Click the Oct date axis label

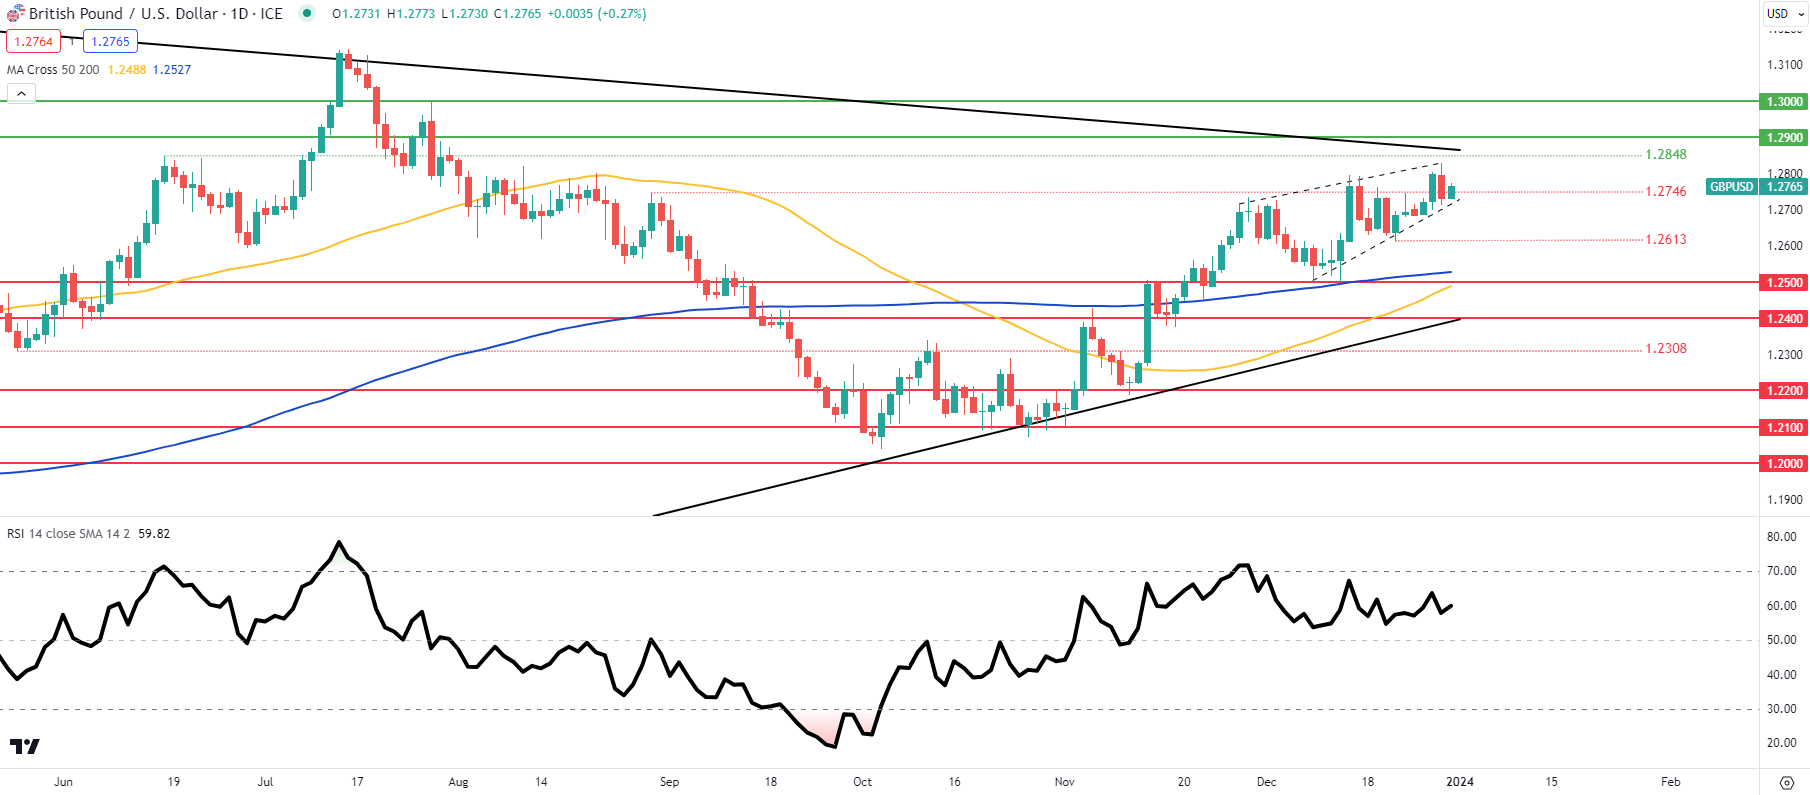point(862,781)
